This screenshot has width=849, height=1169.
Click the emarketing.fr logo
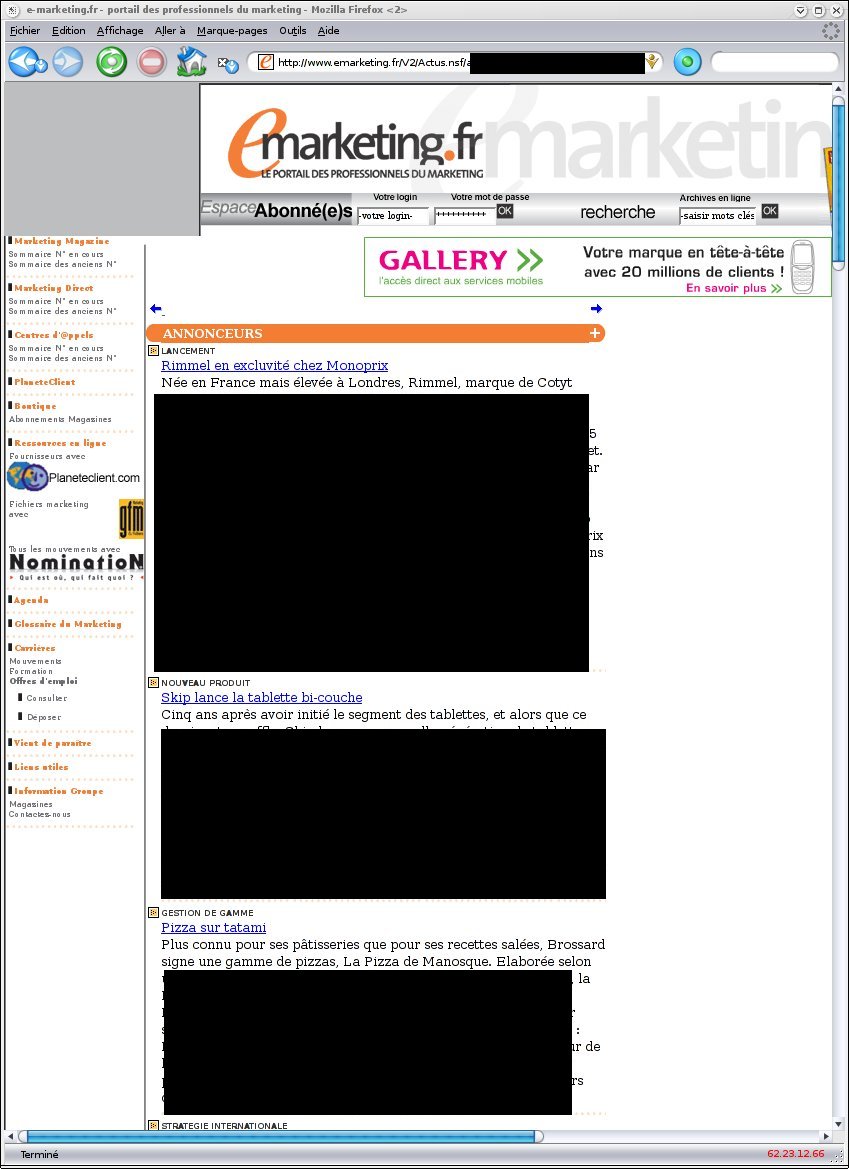tap(356, 144)
